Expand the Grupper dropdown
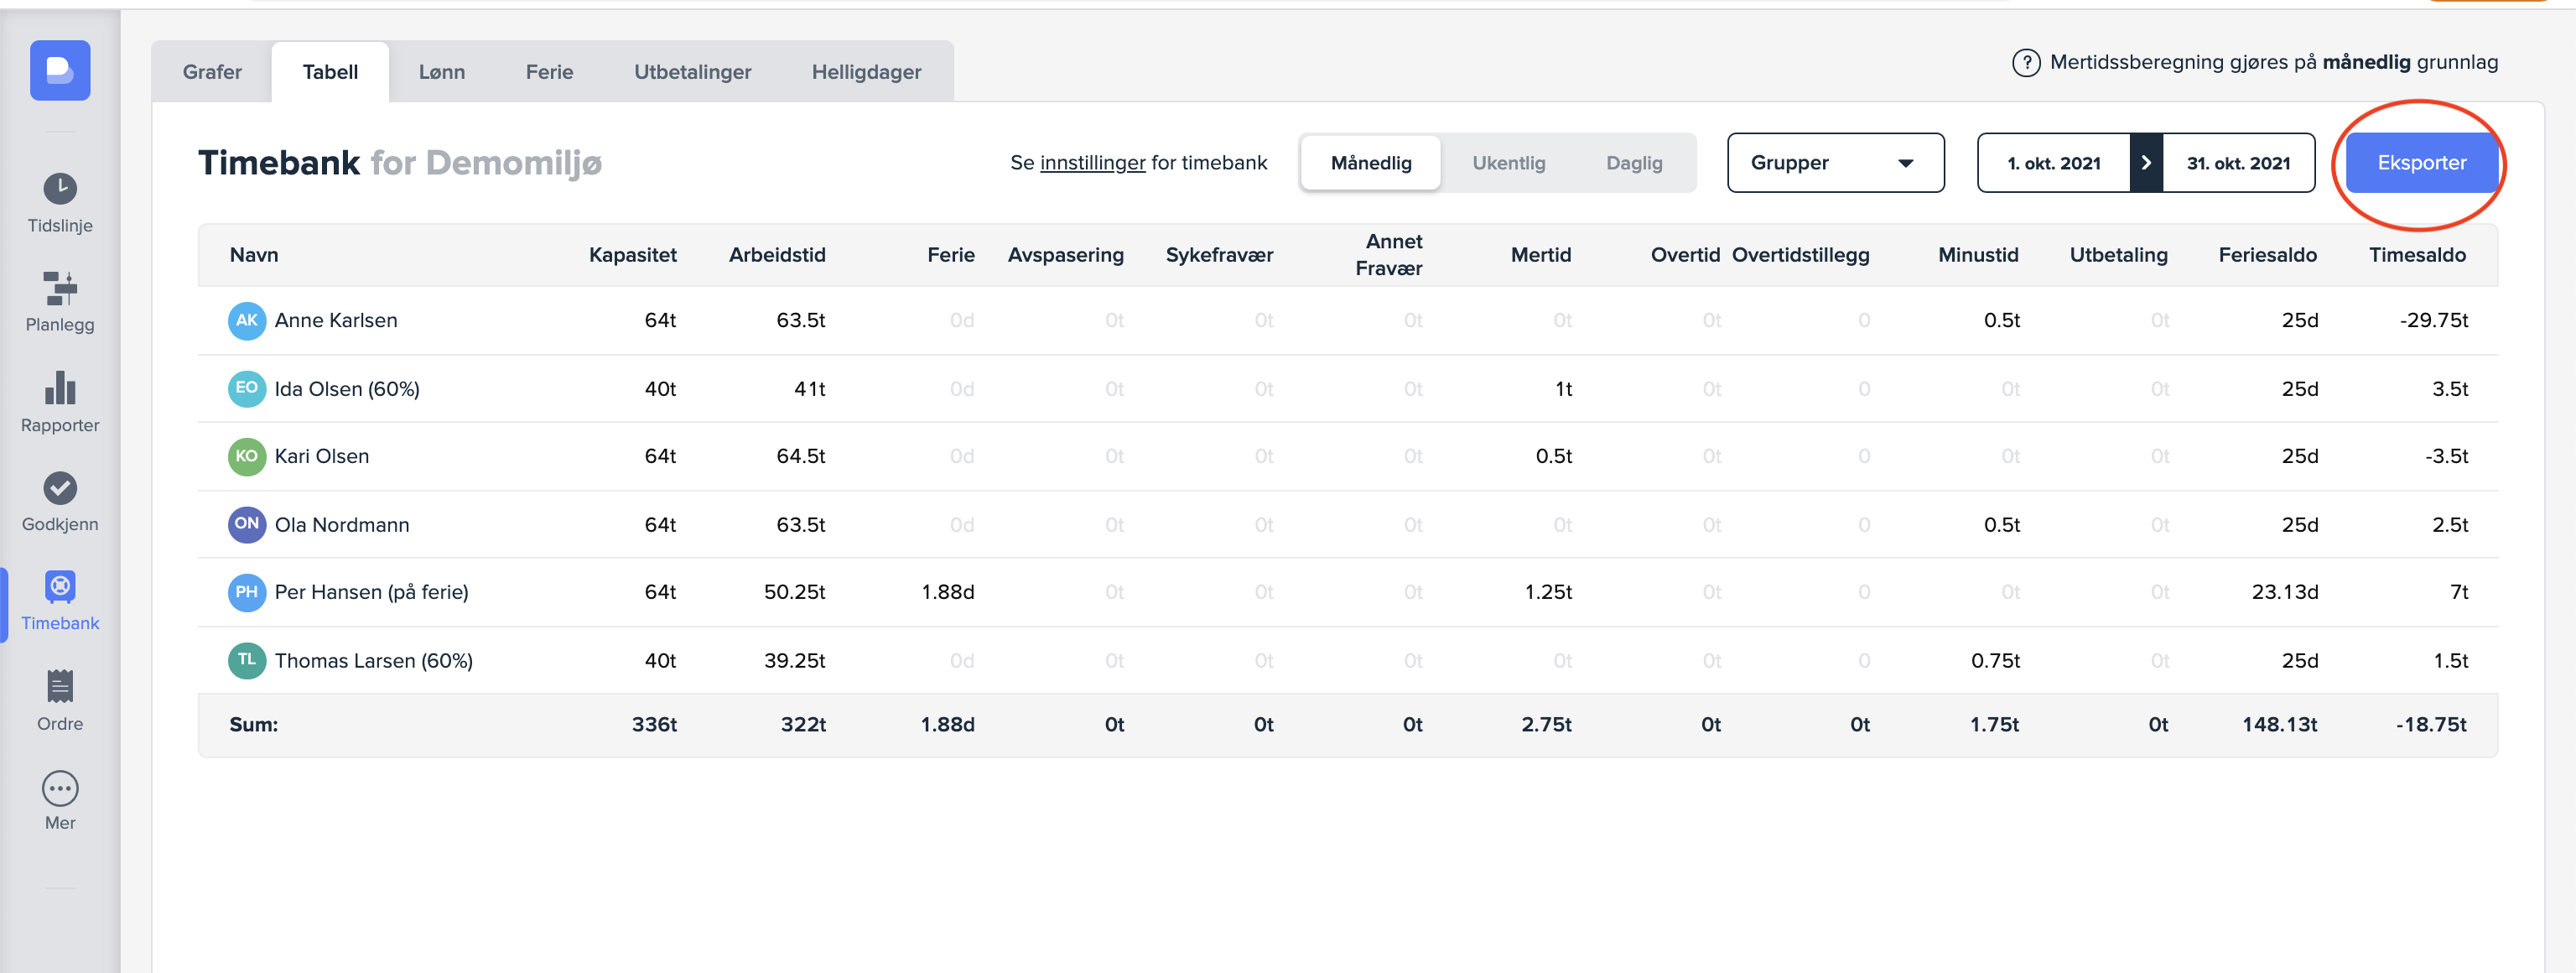Screen dimensions: 2576x973 tap(1834, 163)
